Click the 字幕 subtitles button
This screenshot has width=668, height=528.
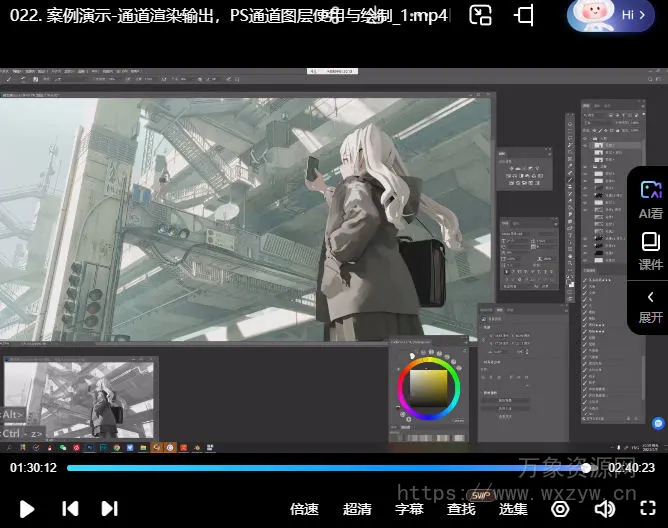coord(409,509)
